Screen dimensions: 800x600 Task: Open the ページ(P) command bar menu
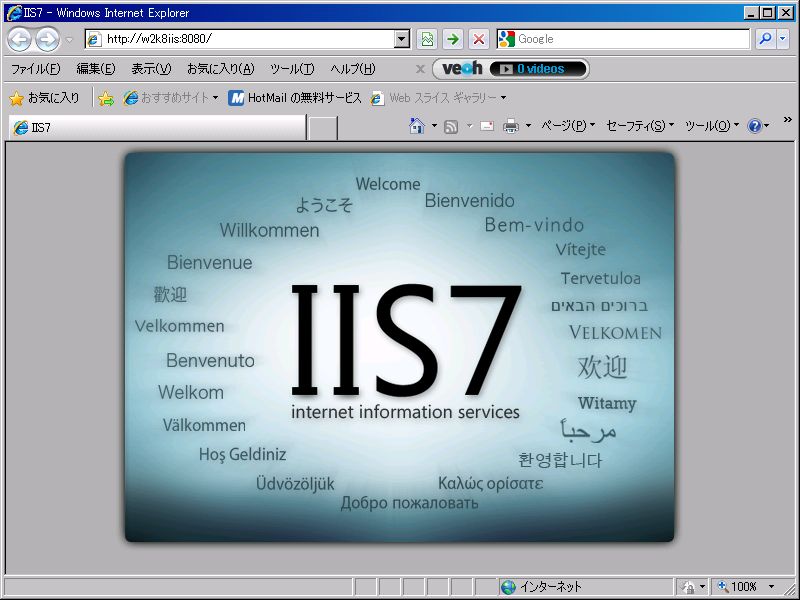click(x=568, y=126)
